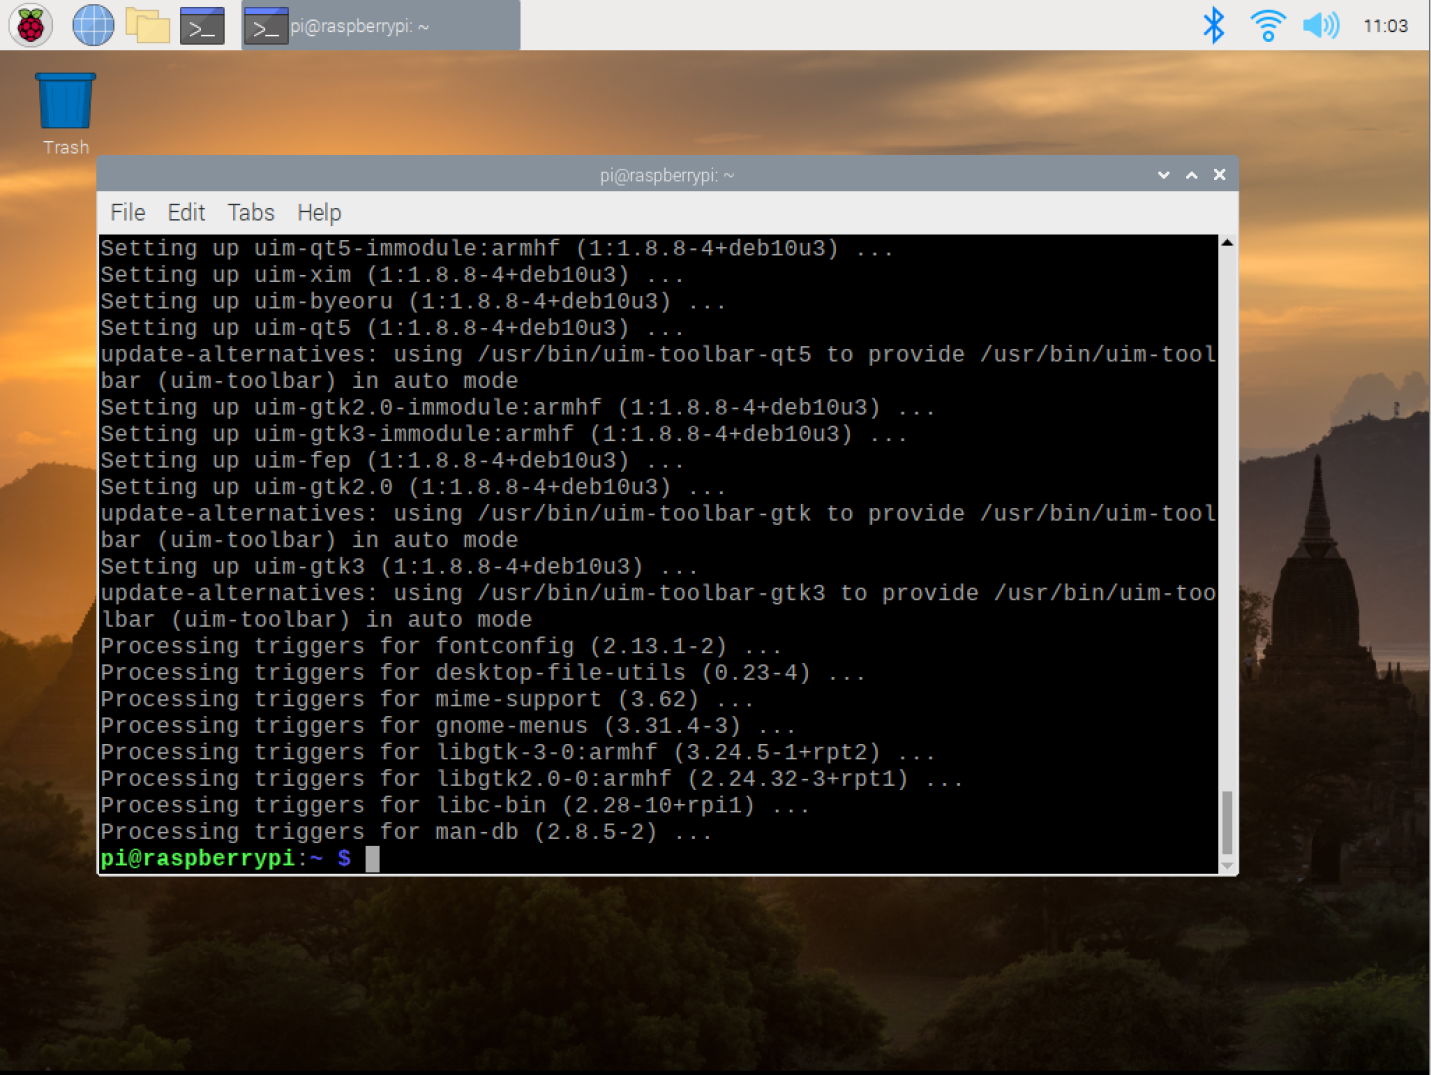Screen dimensions: 1431x1075
Task: Click the line 'Setting up uim-qt5-immodule:armhf'
Action: coord(497,248)
